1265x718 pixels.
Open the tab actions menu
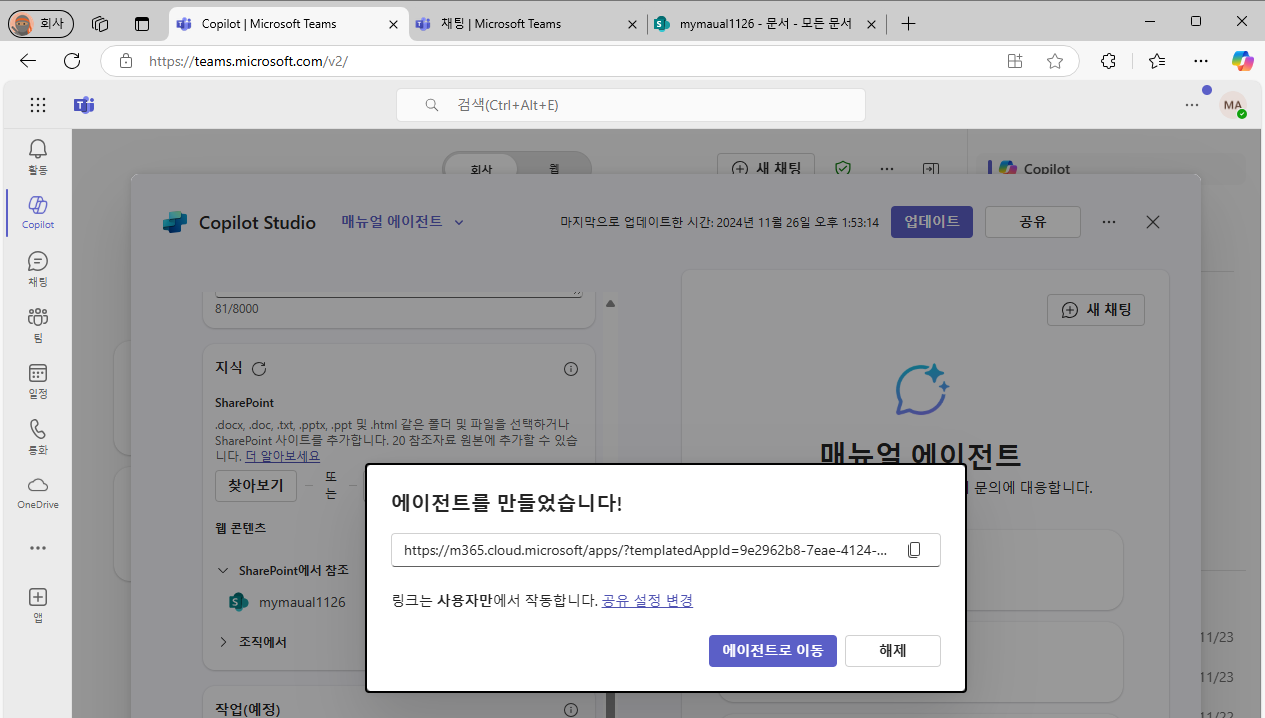(x=142, y=23)
